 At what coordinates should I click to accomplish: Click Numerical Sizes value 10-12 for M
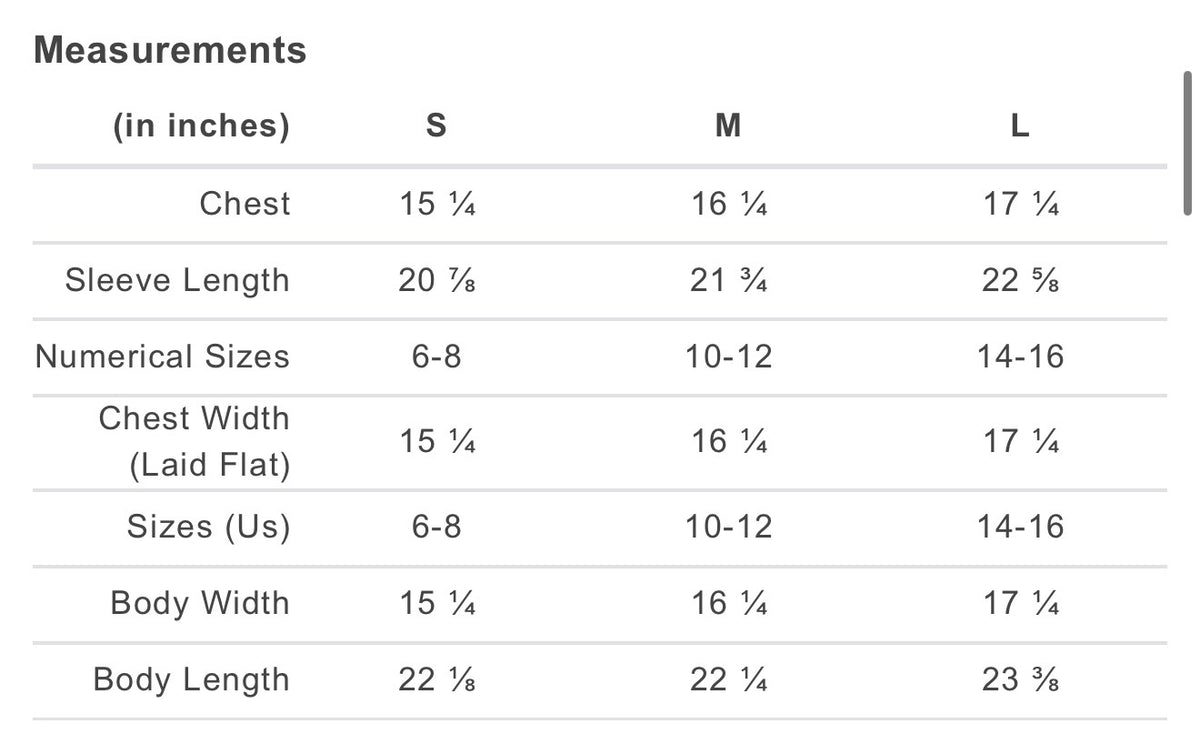pos(729,357)
